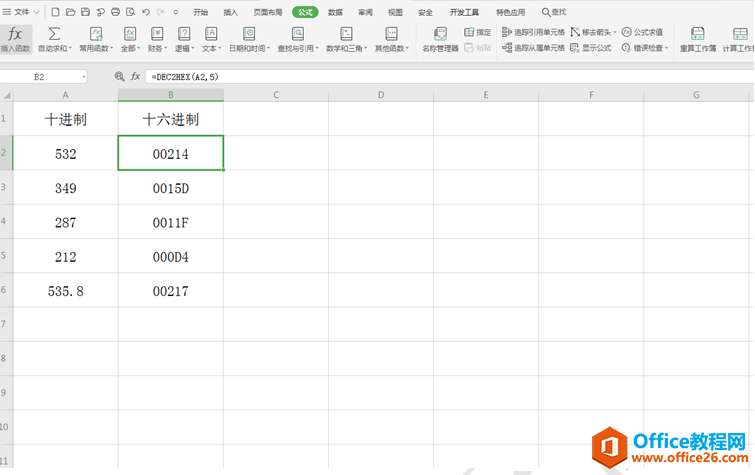This screenshot has width=755, height=475.
Task: Click Recalculate Workbook (重算工作簿) icon
Action: (x=697, y=38)
